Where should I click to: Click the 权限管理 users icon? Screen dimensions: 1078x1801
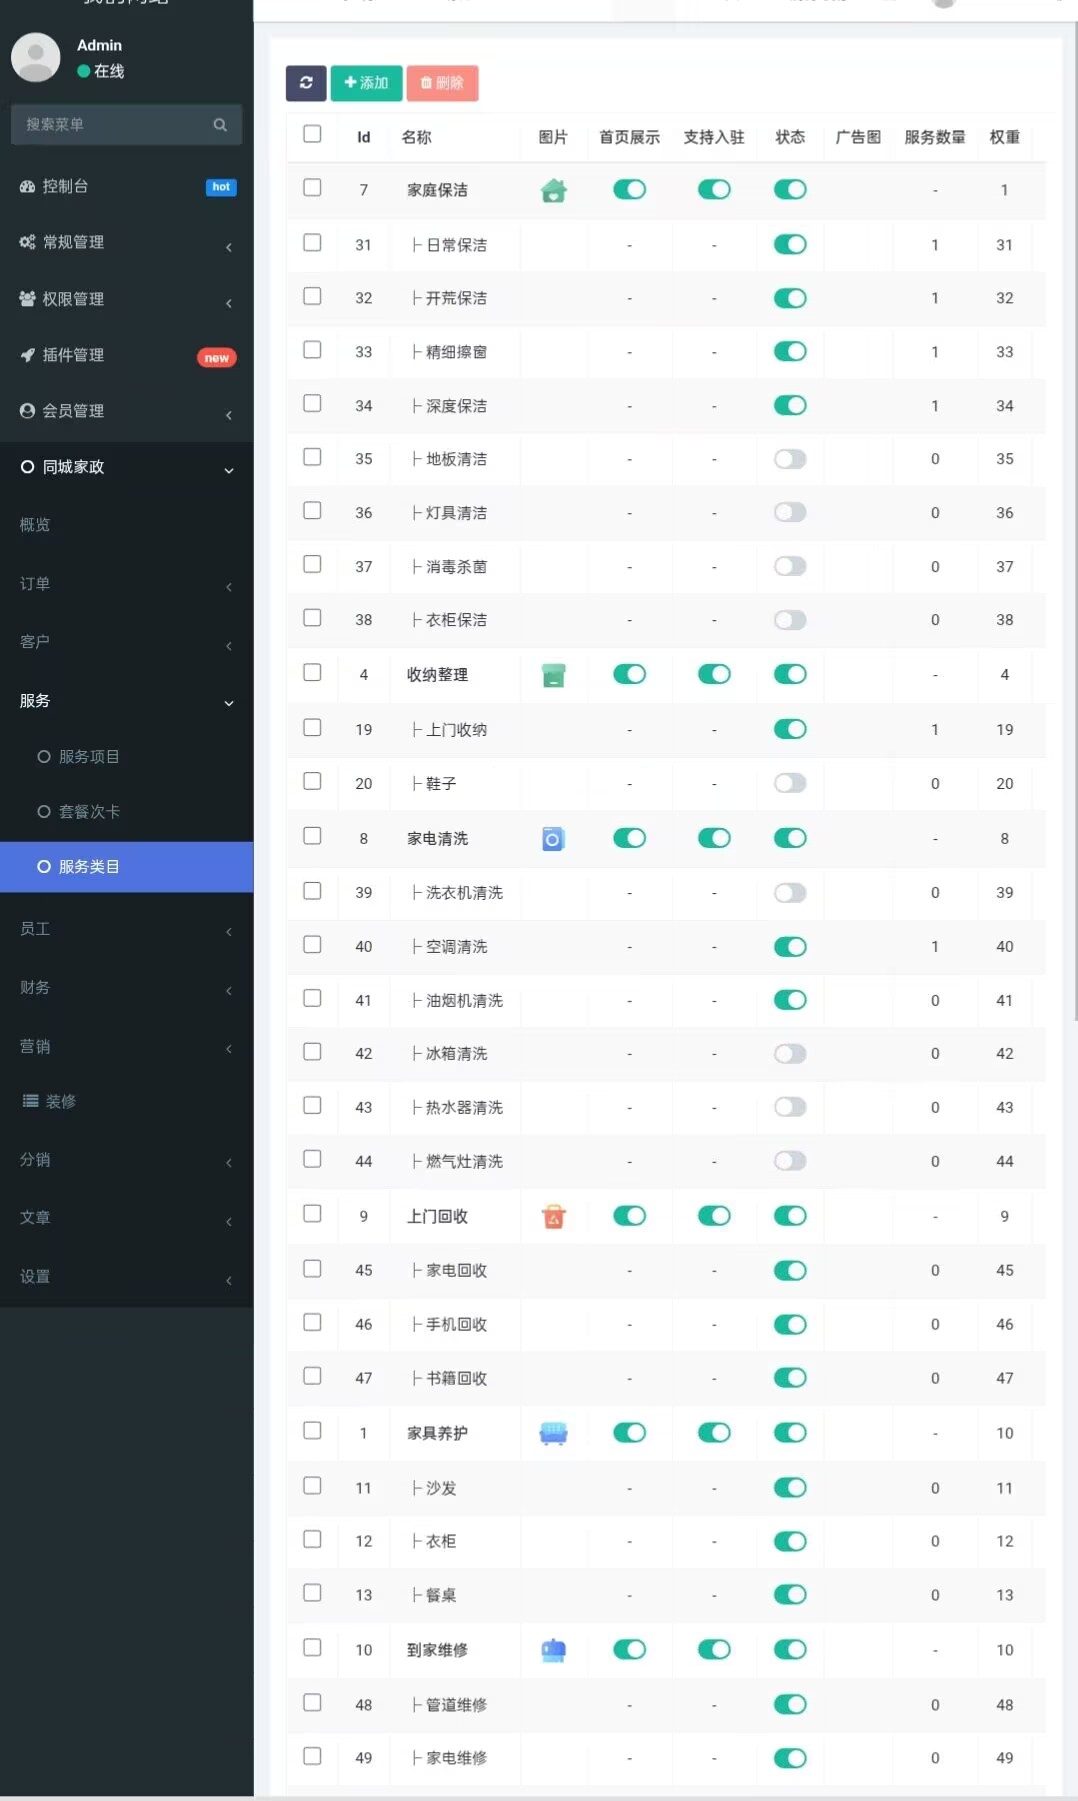[27, 299]
